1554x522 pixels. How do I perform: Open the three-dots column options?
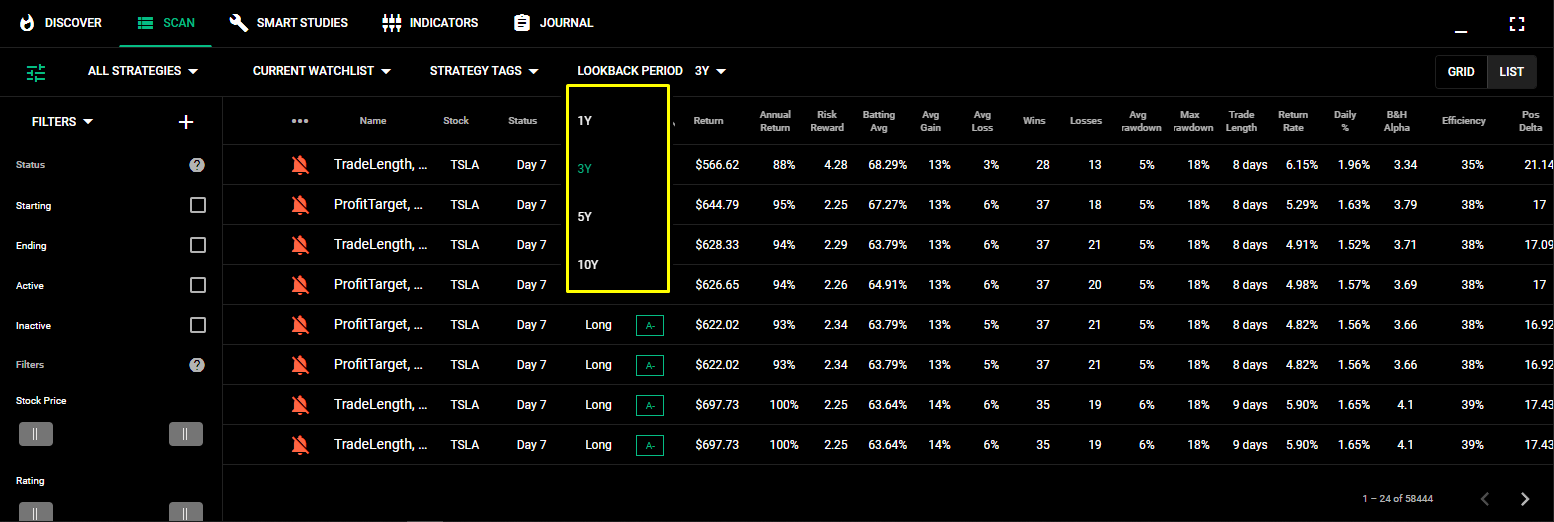tap(300, 121)
